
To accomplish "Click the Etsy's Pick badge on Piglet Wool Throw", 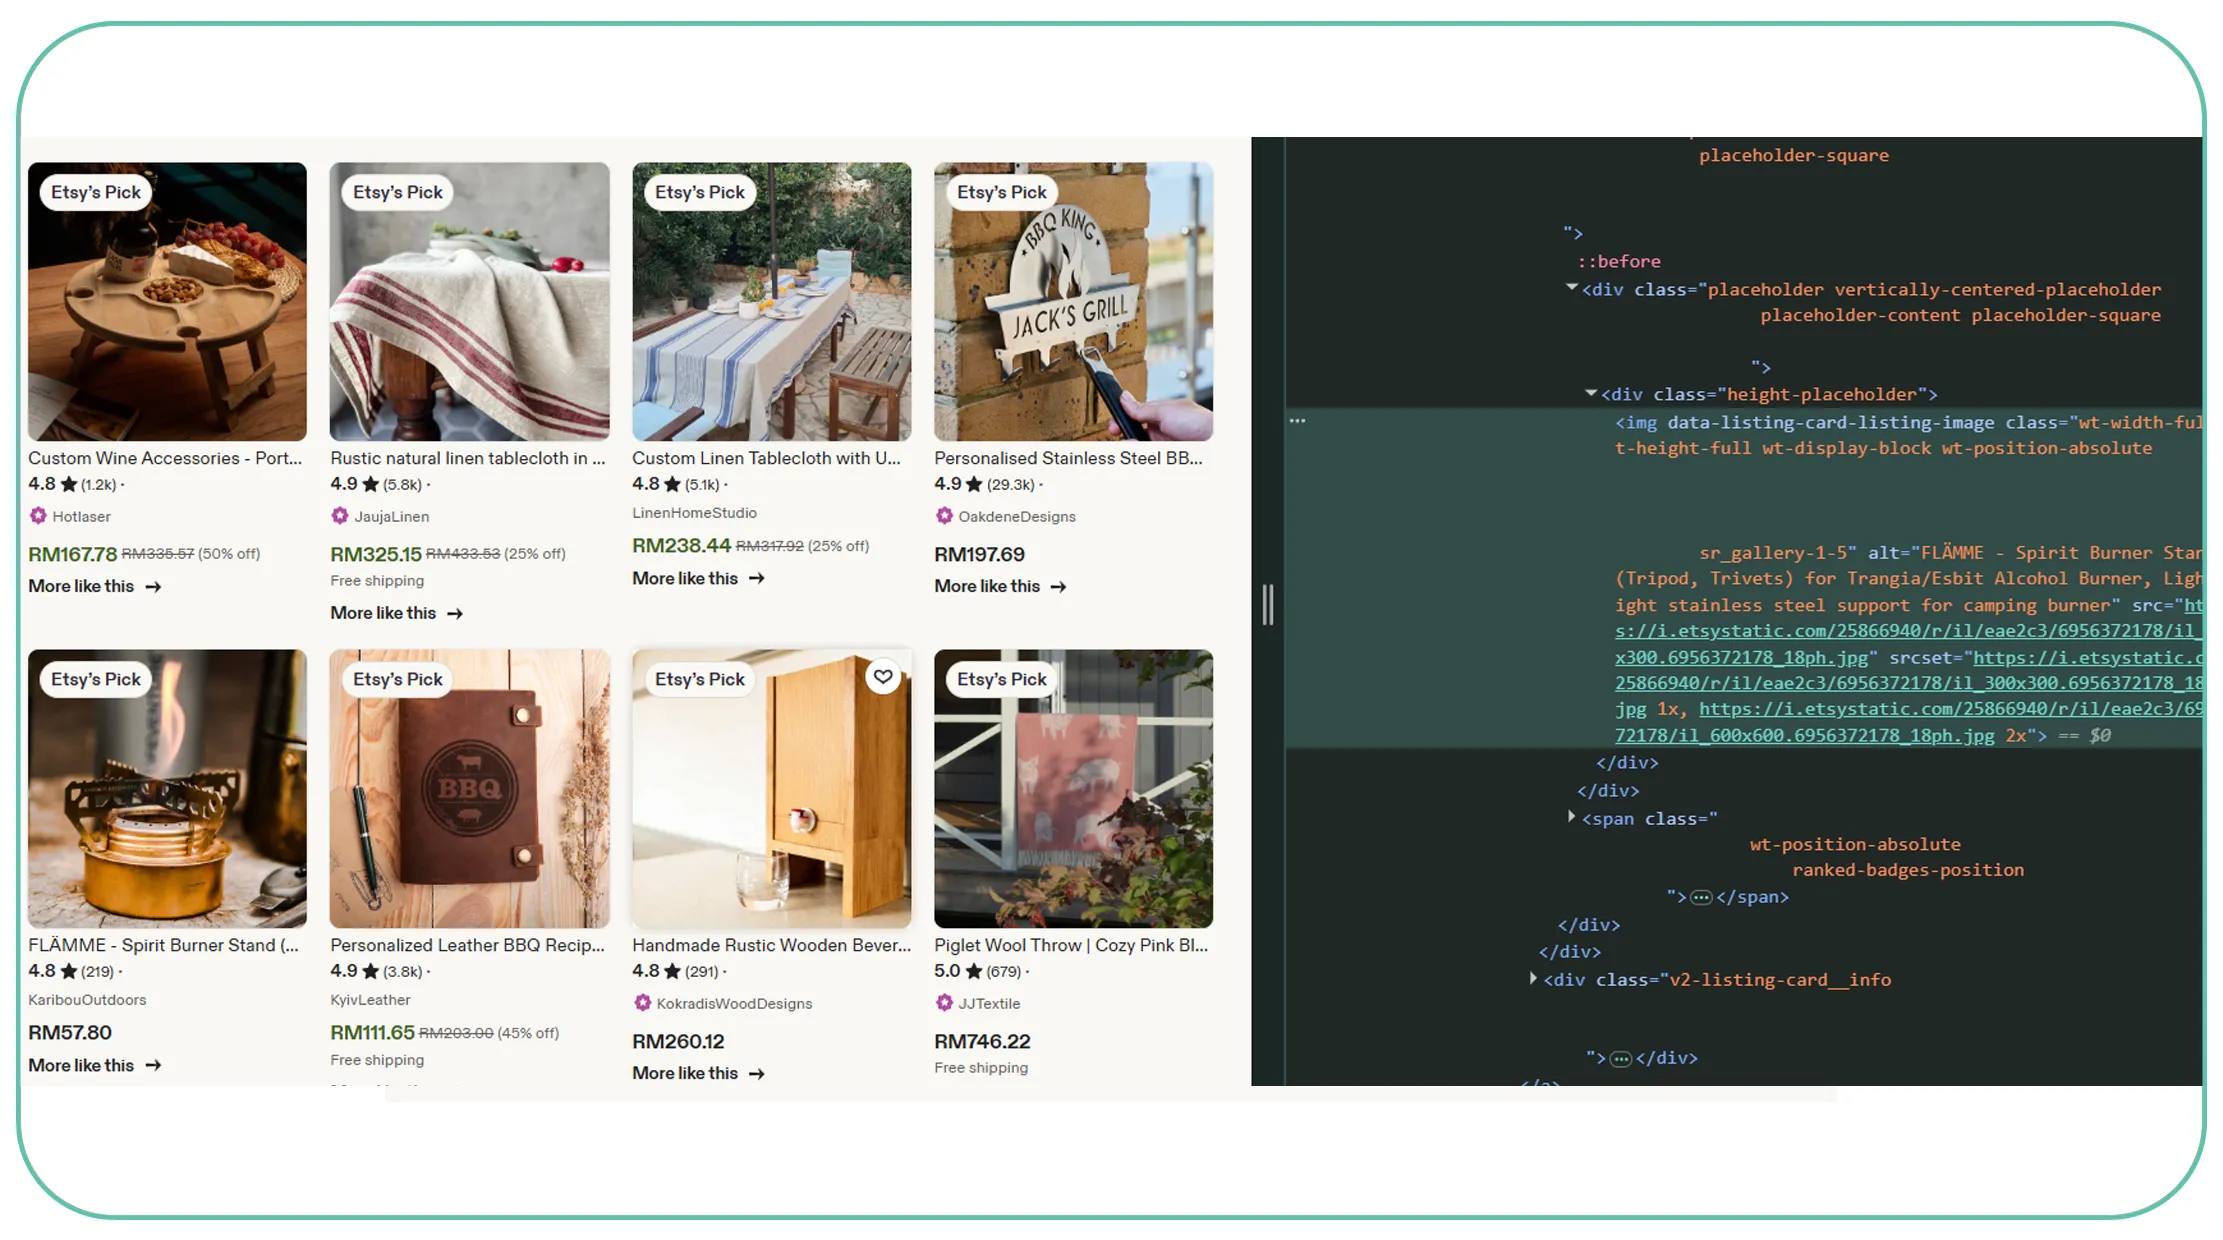I will click(x=1001, y=680).
